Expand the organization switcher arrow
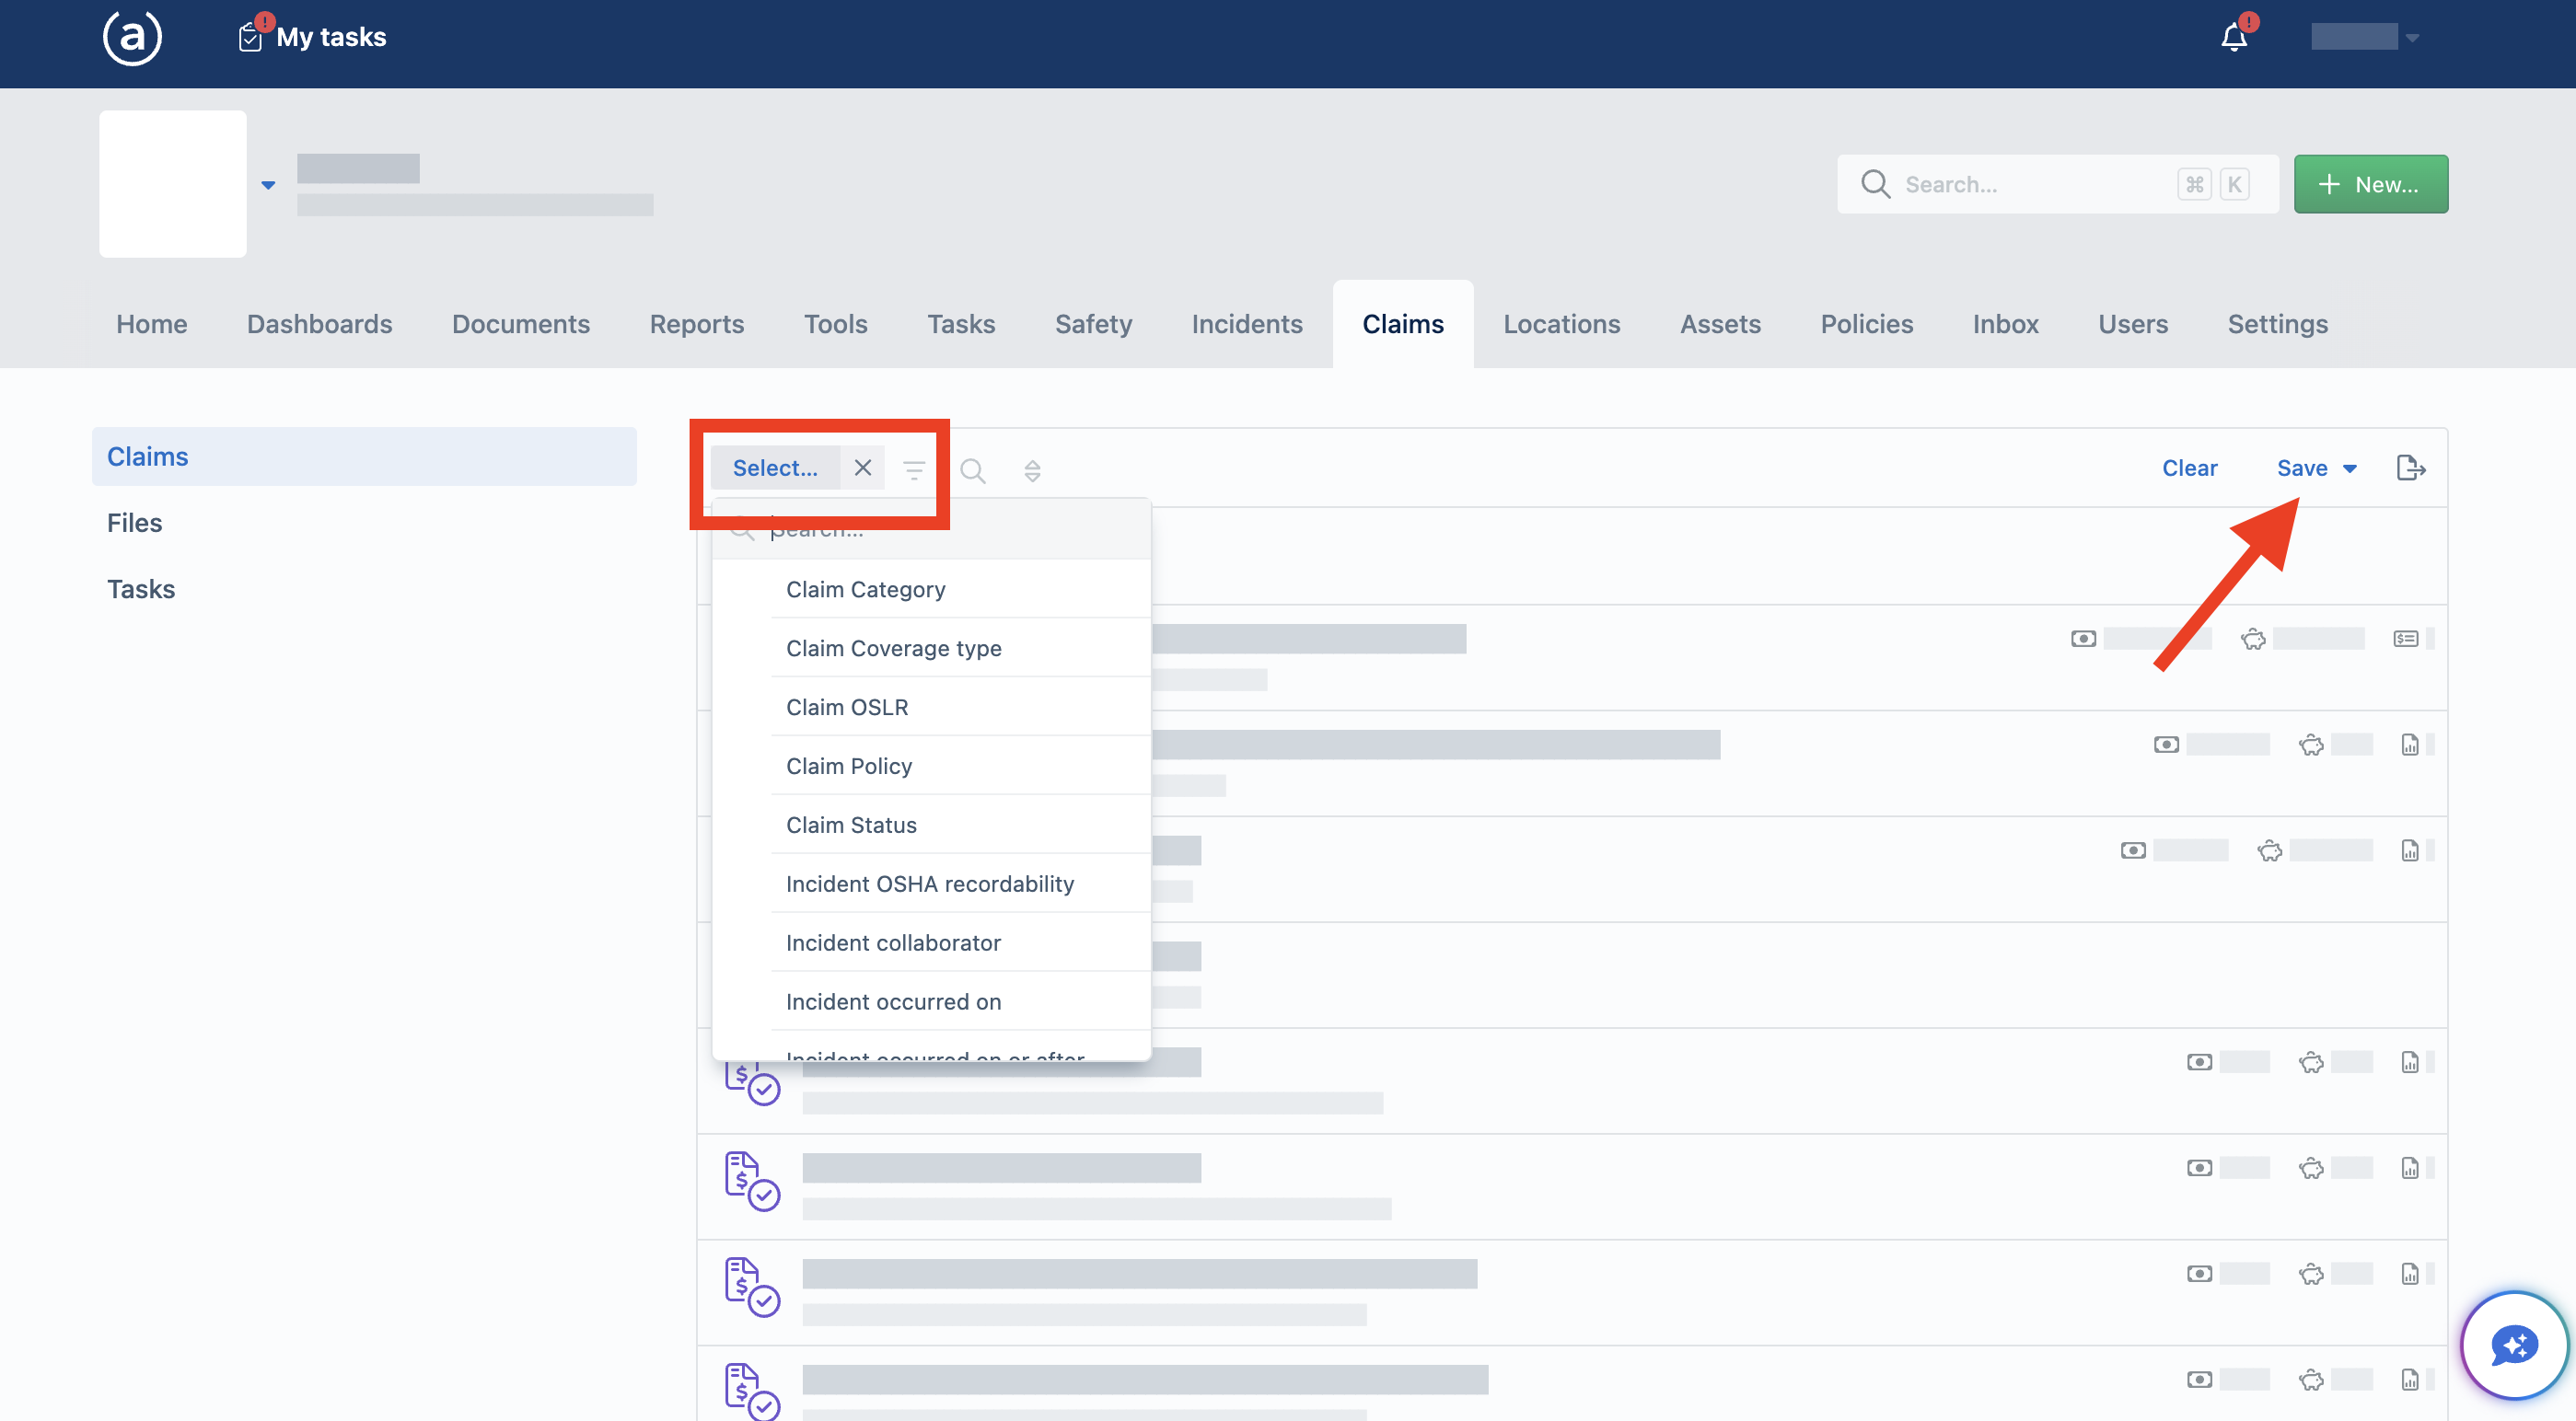 tap(268, 185)
